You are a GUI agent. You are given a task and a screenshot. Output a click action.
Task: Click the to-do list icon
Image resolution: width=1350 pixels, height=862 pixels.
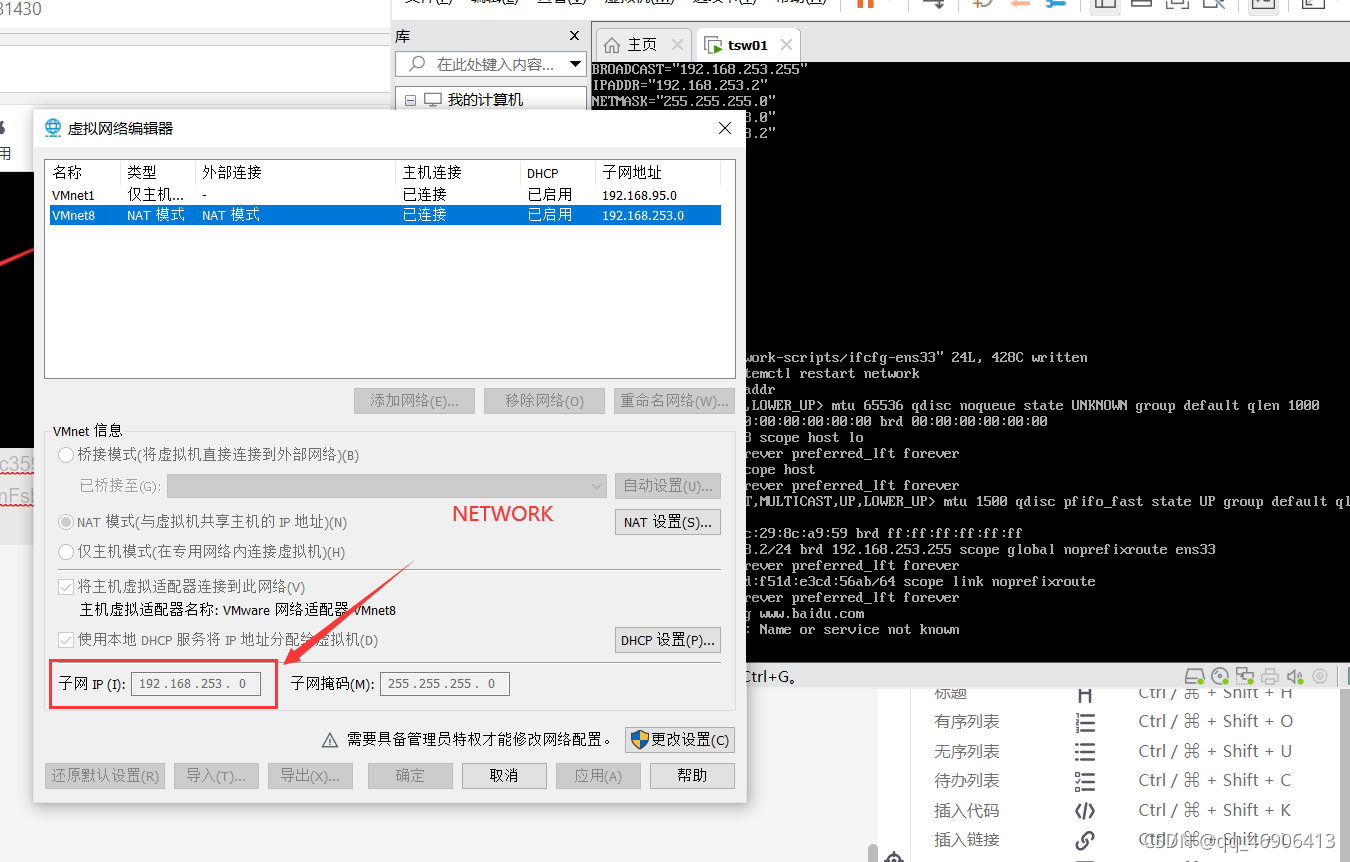coord(1085,781)
